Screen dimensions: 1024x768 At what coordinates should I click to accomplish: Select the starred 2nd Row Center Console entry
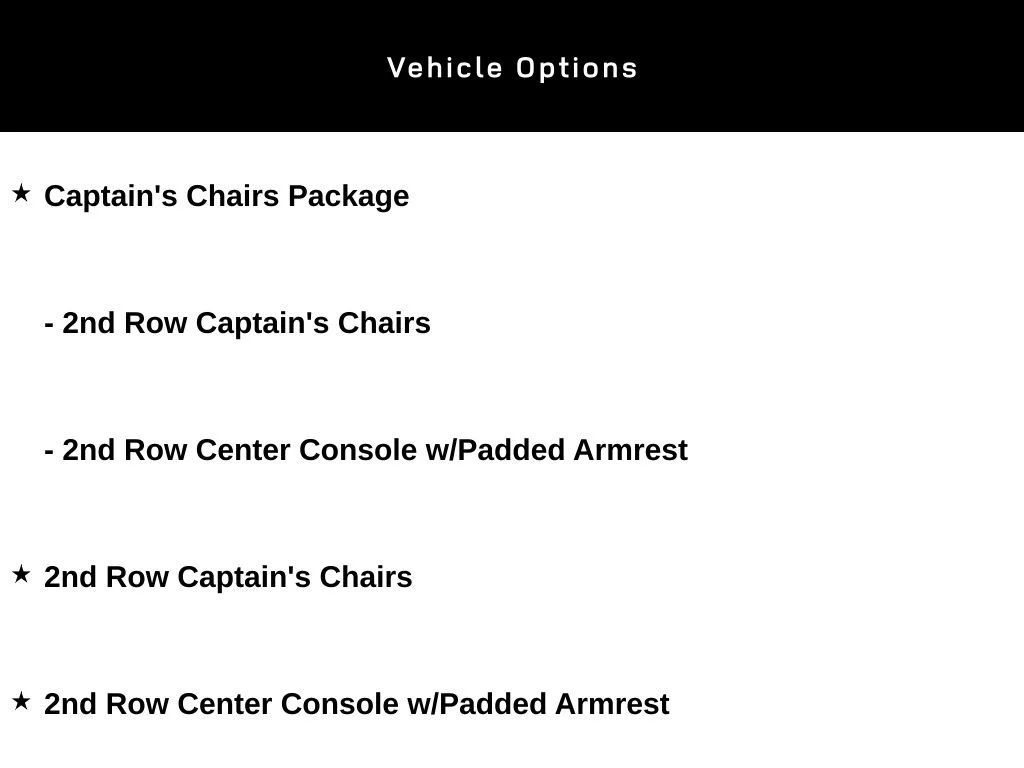pyautogui.click(x=357, y=705)
